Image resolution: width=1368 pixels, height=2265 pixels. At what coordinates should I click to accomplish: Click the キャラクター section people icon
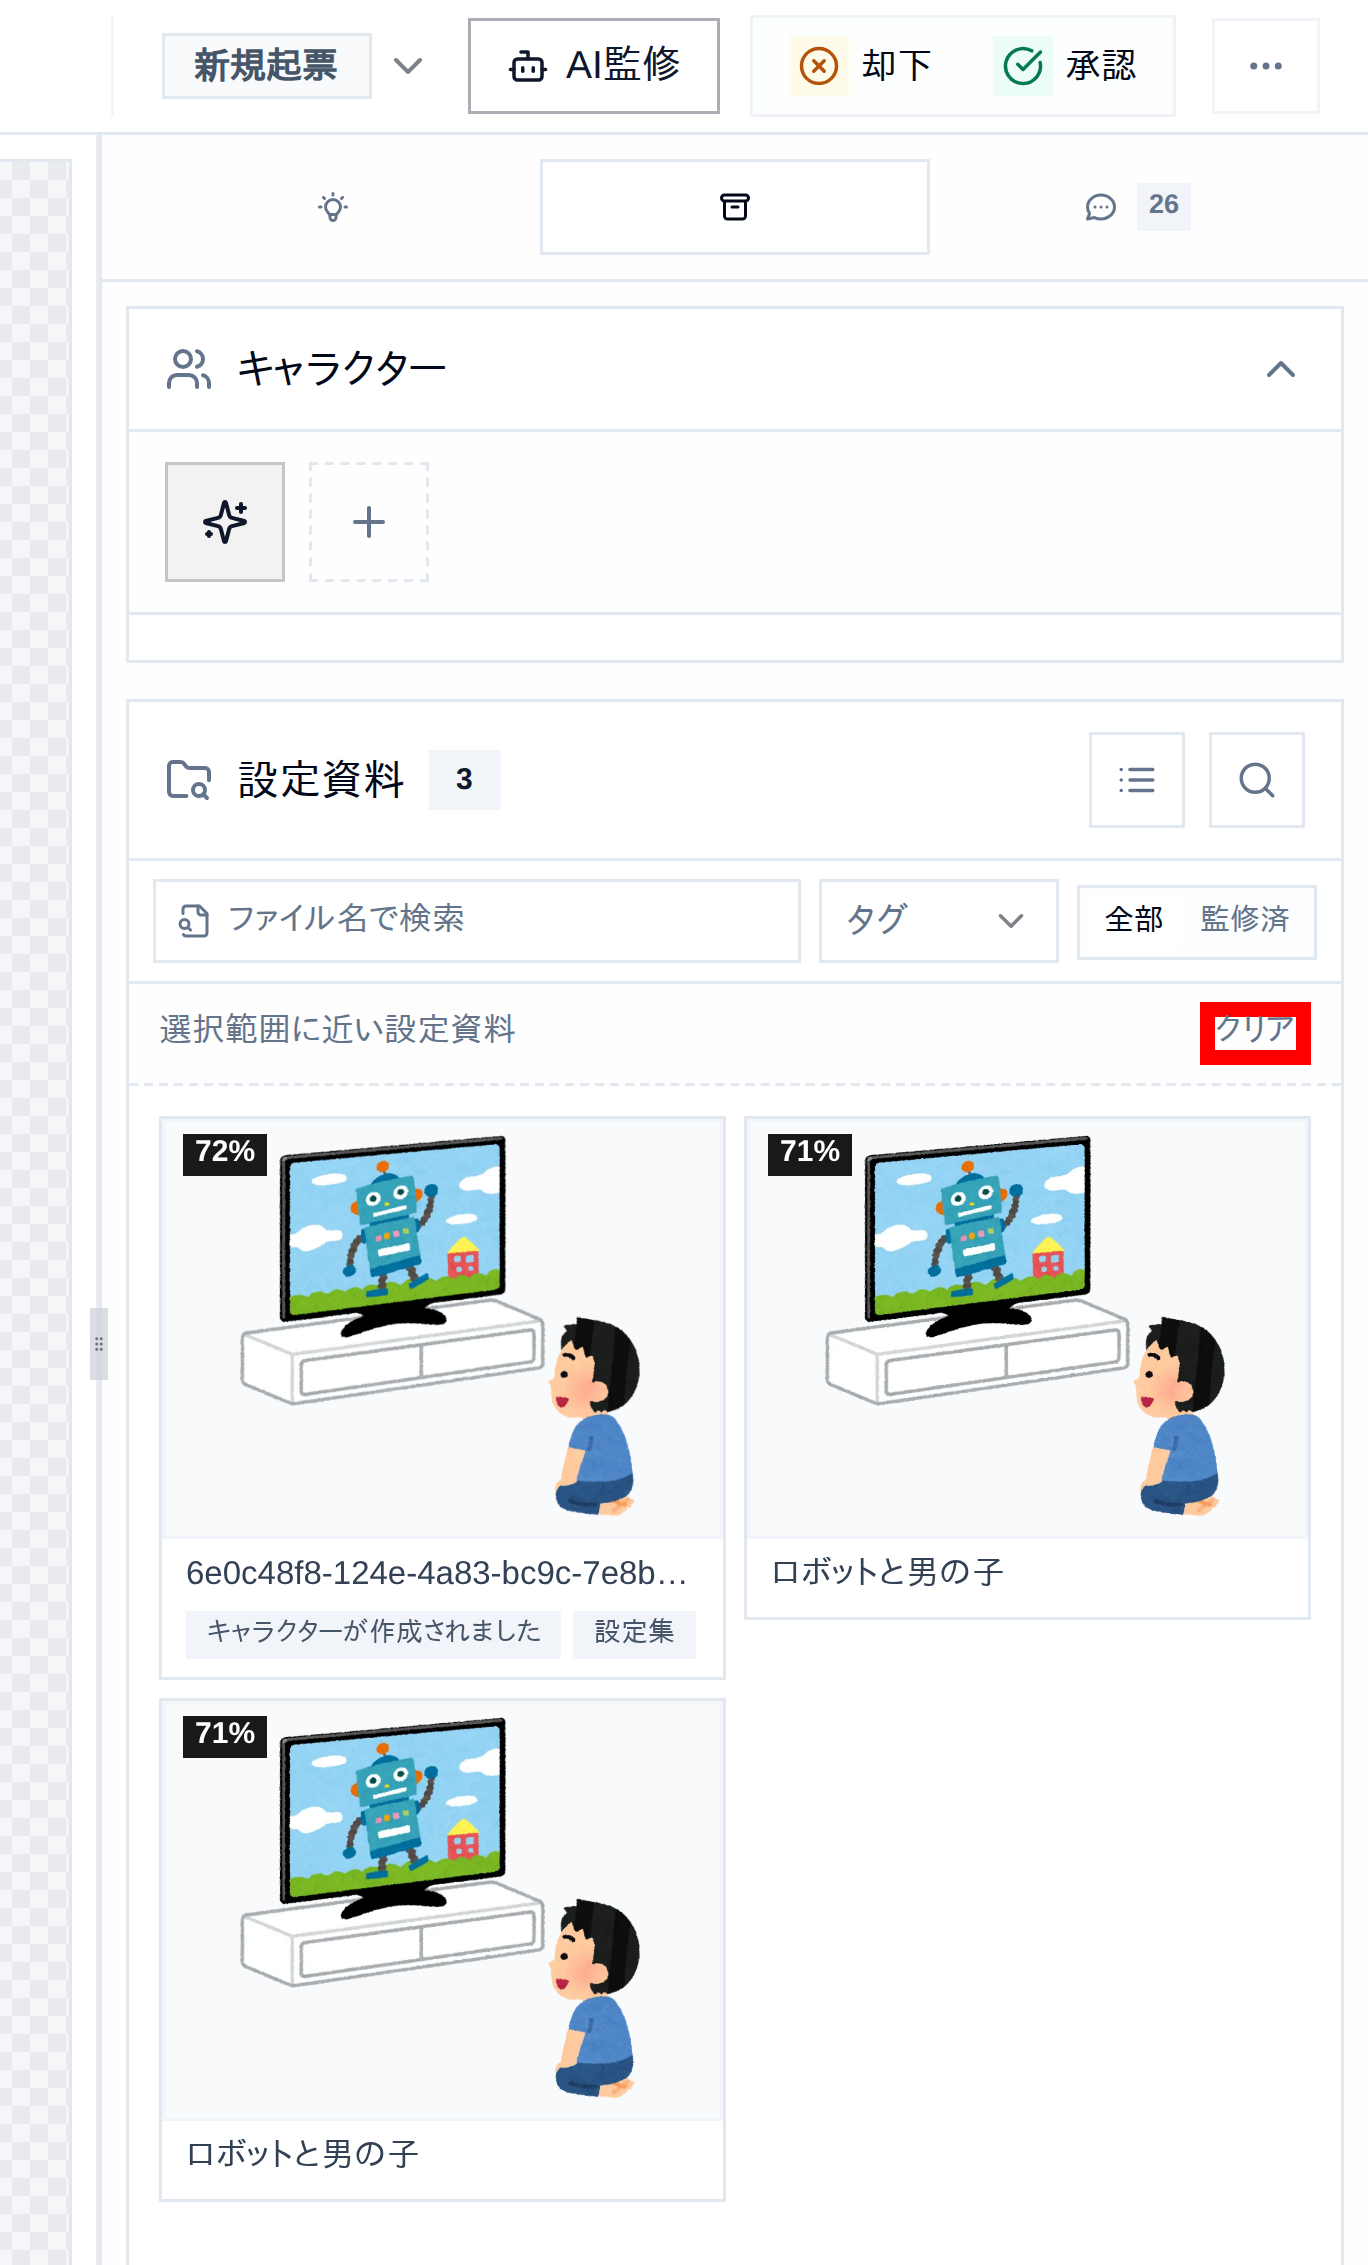[189, 369]
